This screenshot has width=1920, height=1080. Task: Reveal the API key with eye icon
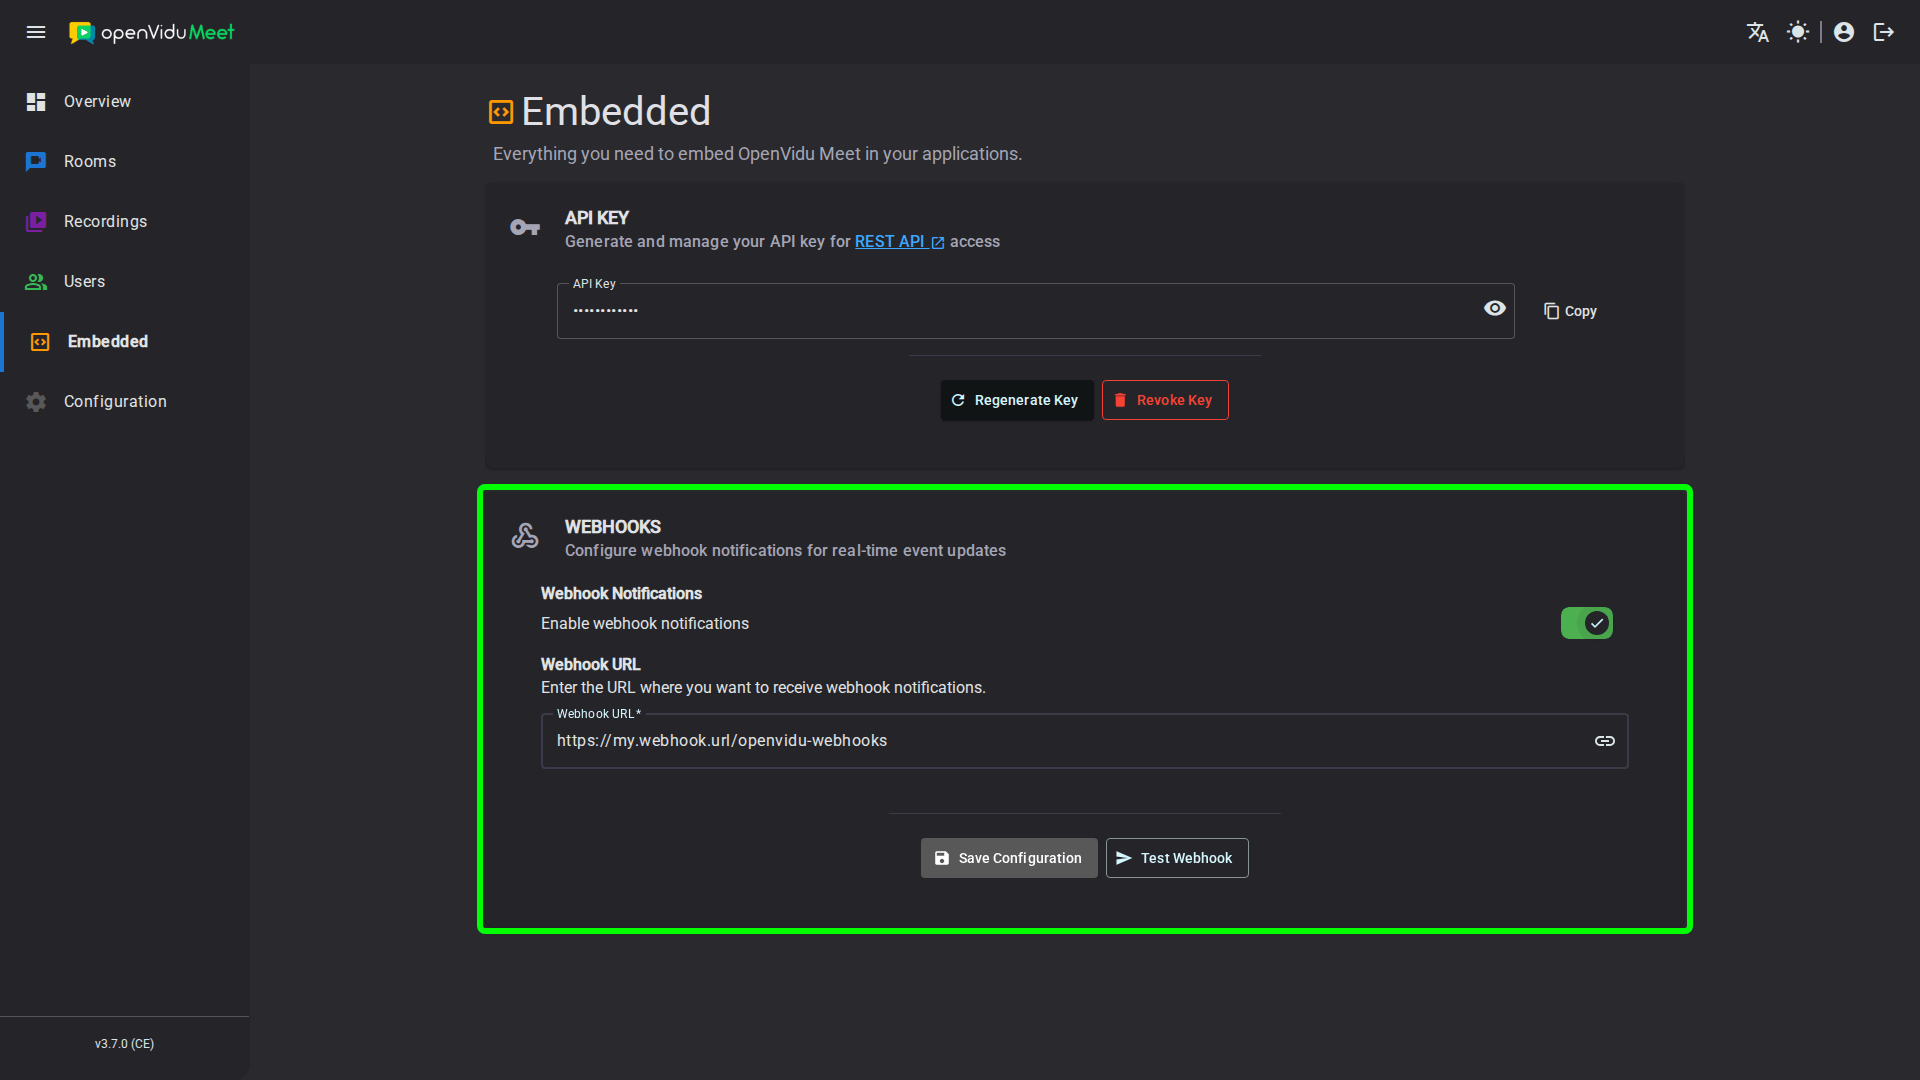(x=1495, y=308)
